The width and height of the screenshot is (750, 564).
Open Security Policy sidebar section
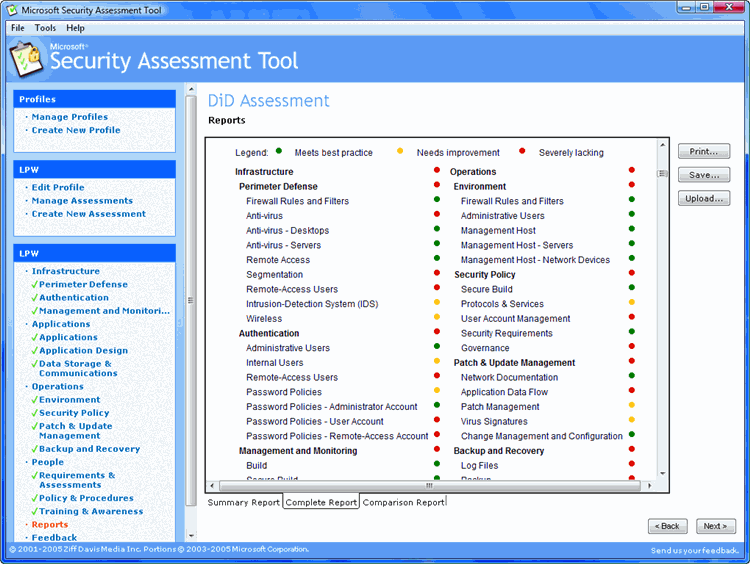(x=74, y=413)
